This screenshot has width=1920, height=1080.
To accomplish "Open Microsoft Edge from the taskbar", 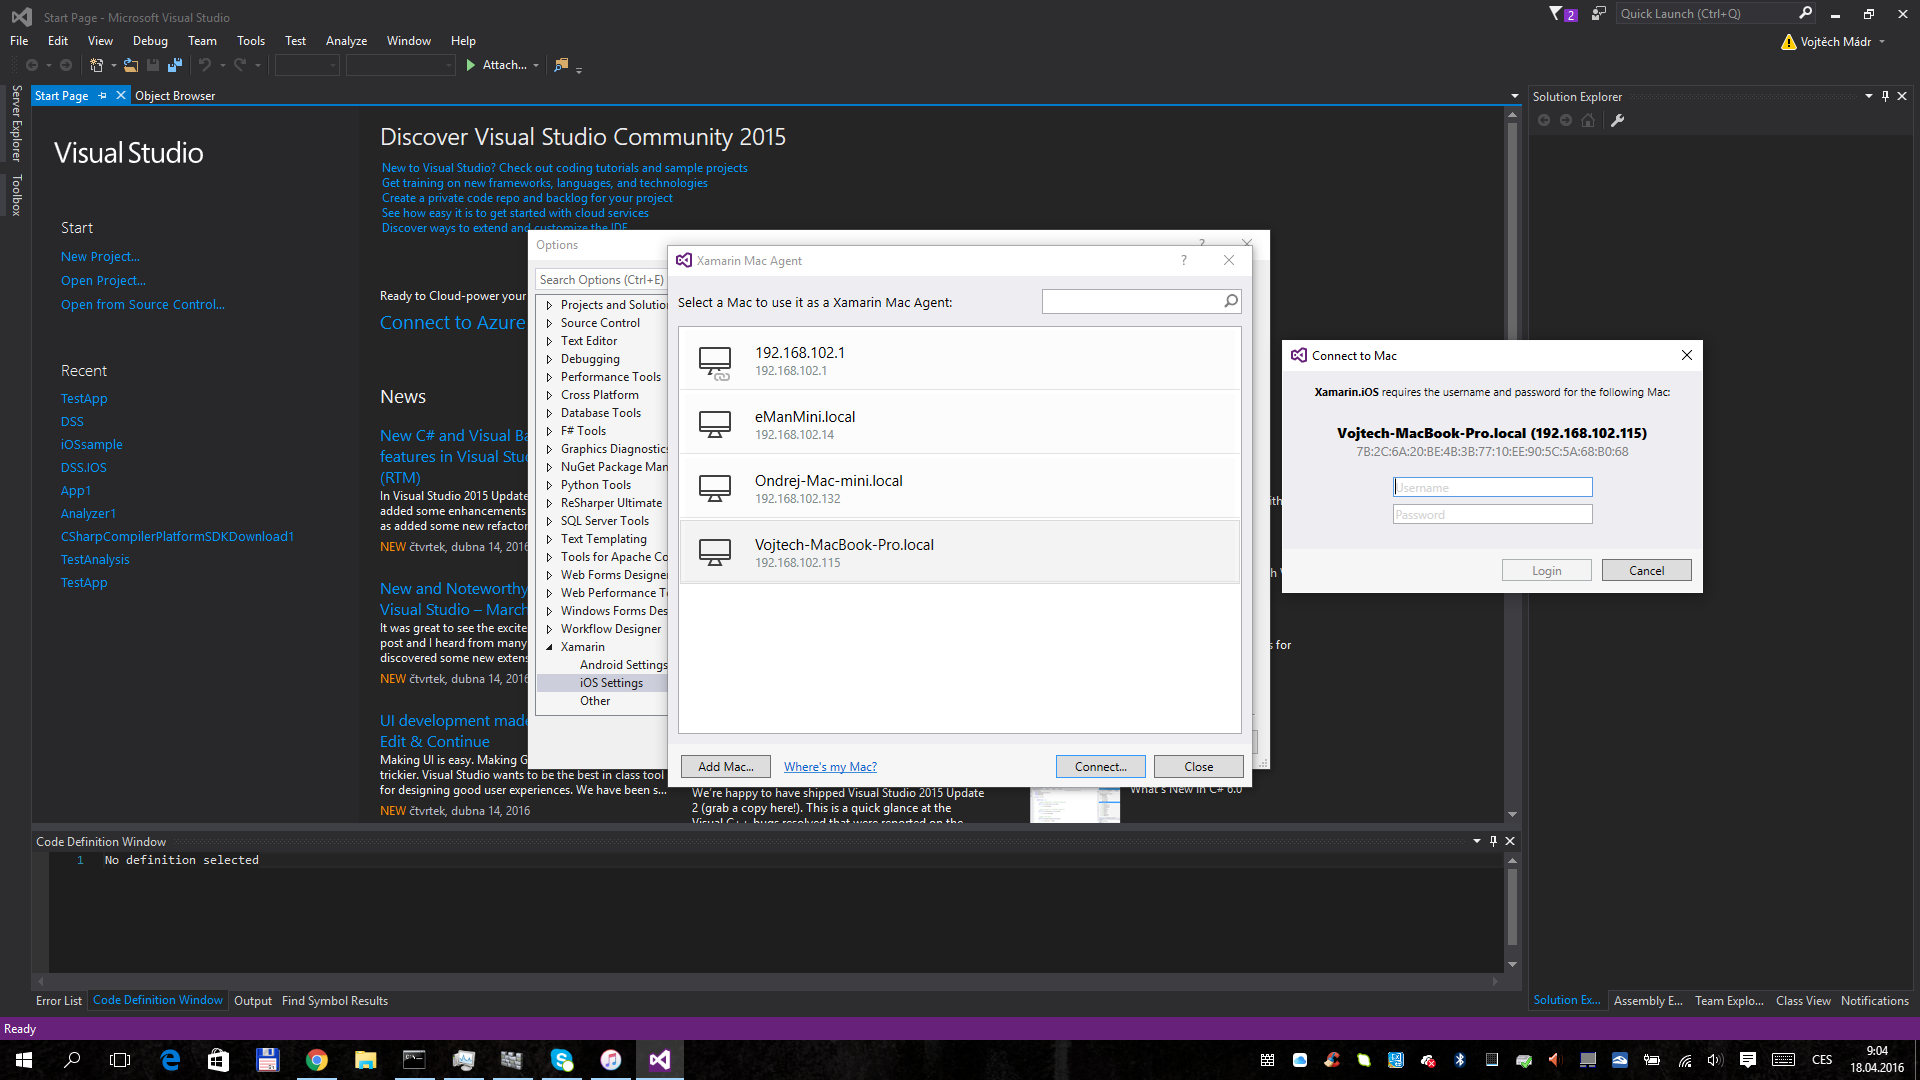I will (170, 1060).
